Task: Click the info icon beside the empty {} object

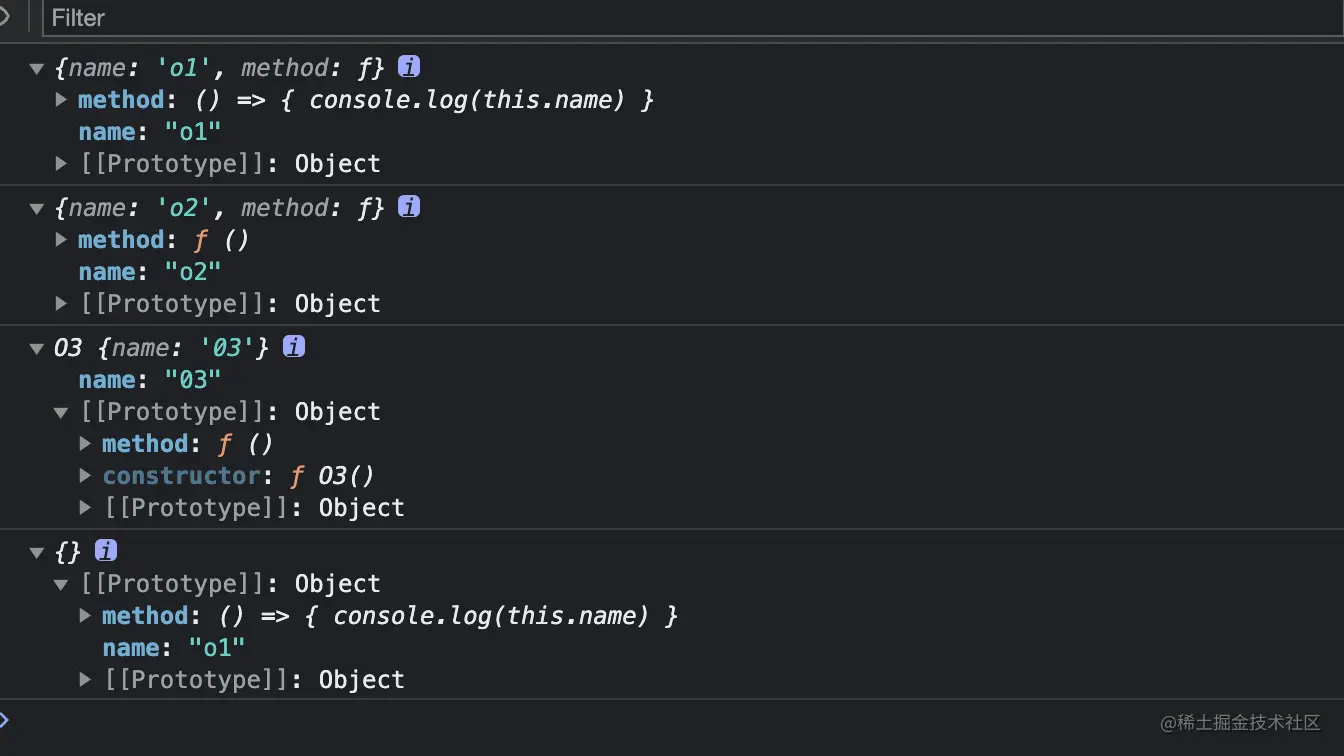Action: [x=106, y=551]
